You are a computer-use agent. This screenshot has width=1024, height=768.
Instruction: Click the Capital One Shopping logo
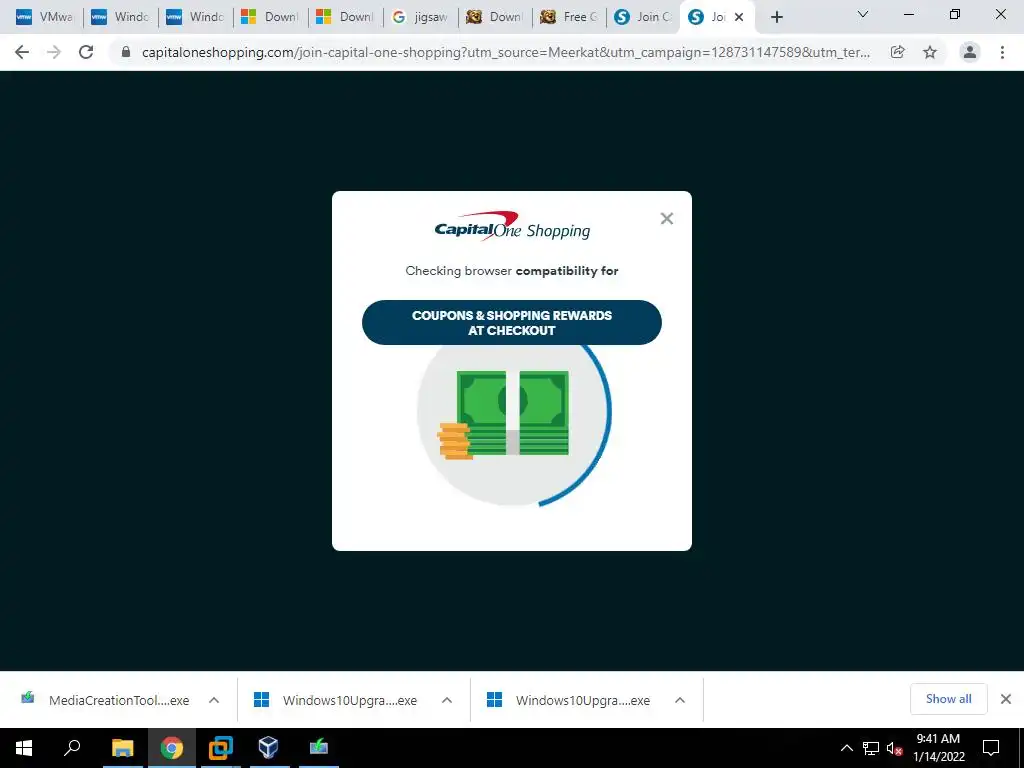(x=512, y=226)
